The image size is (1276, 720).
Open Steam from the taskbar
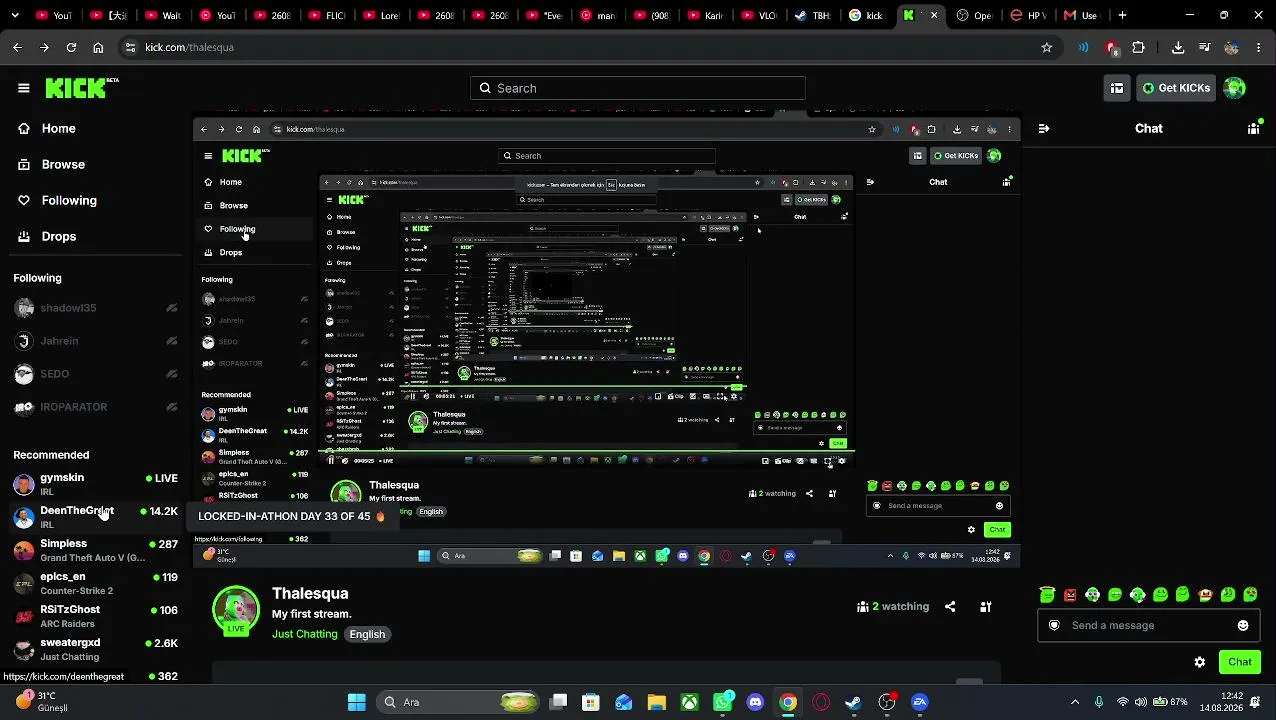853,702
